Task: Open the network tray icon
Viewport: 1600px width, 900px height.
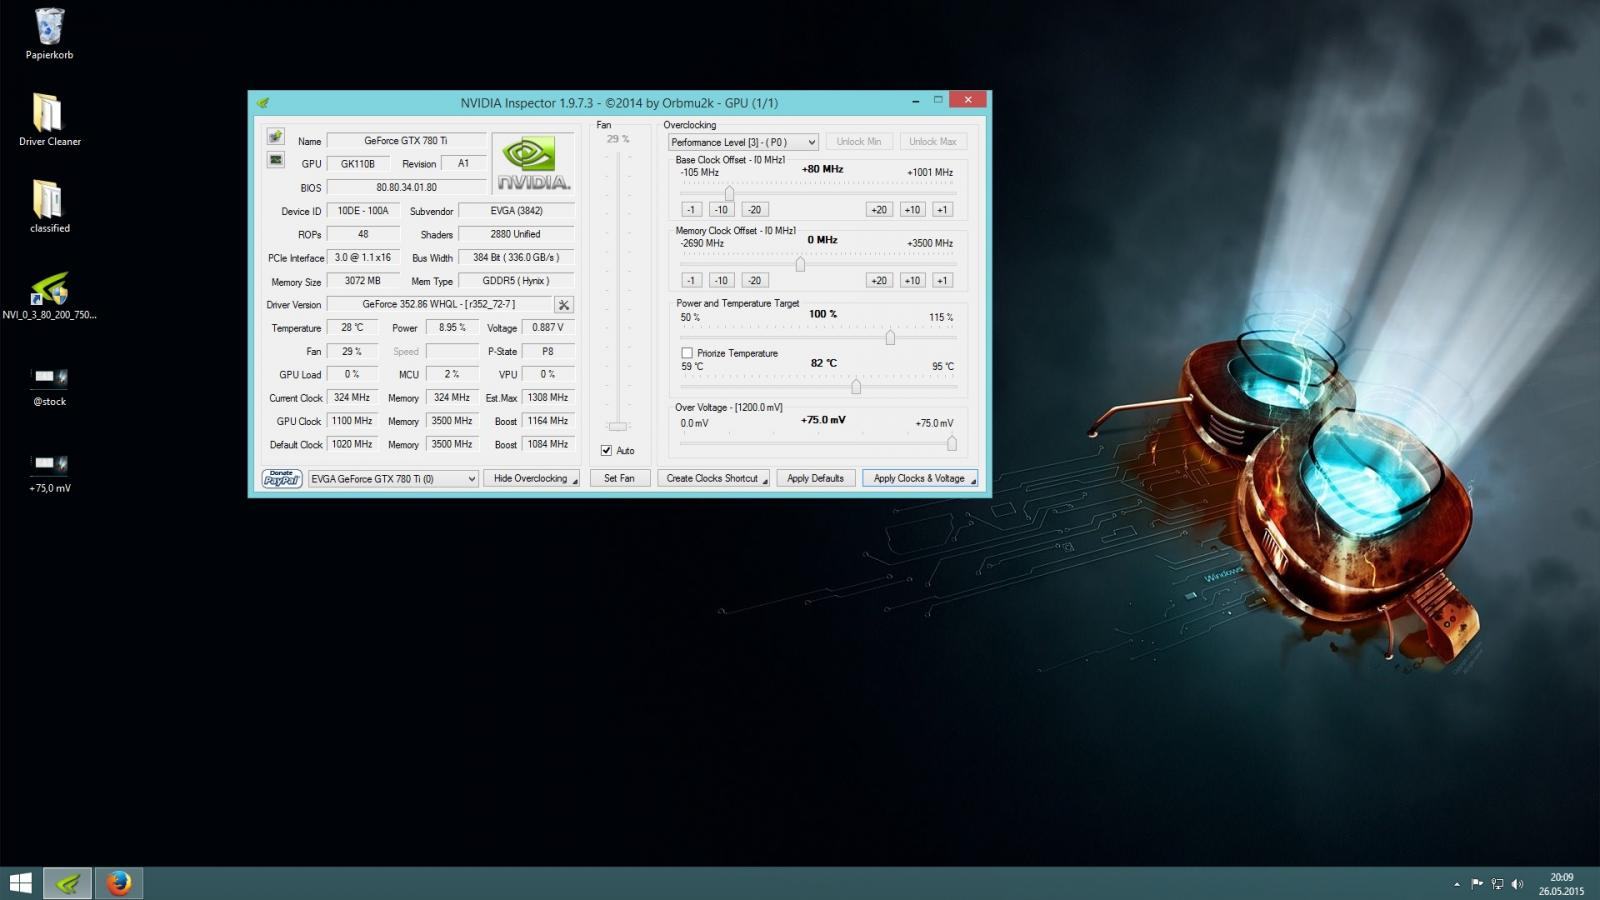Action: click(x=1497, y=884)
